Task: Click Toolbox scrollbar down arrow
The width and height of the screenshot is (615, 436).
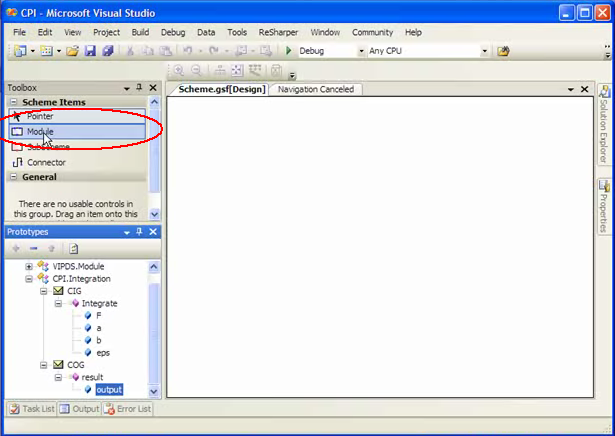Action: coord(155,214)
